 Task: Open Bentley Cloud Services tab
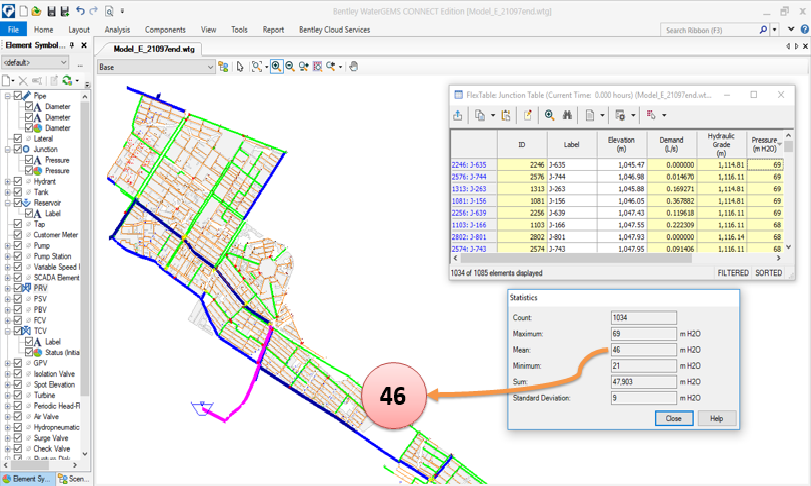[334, 29]
